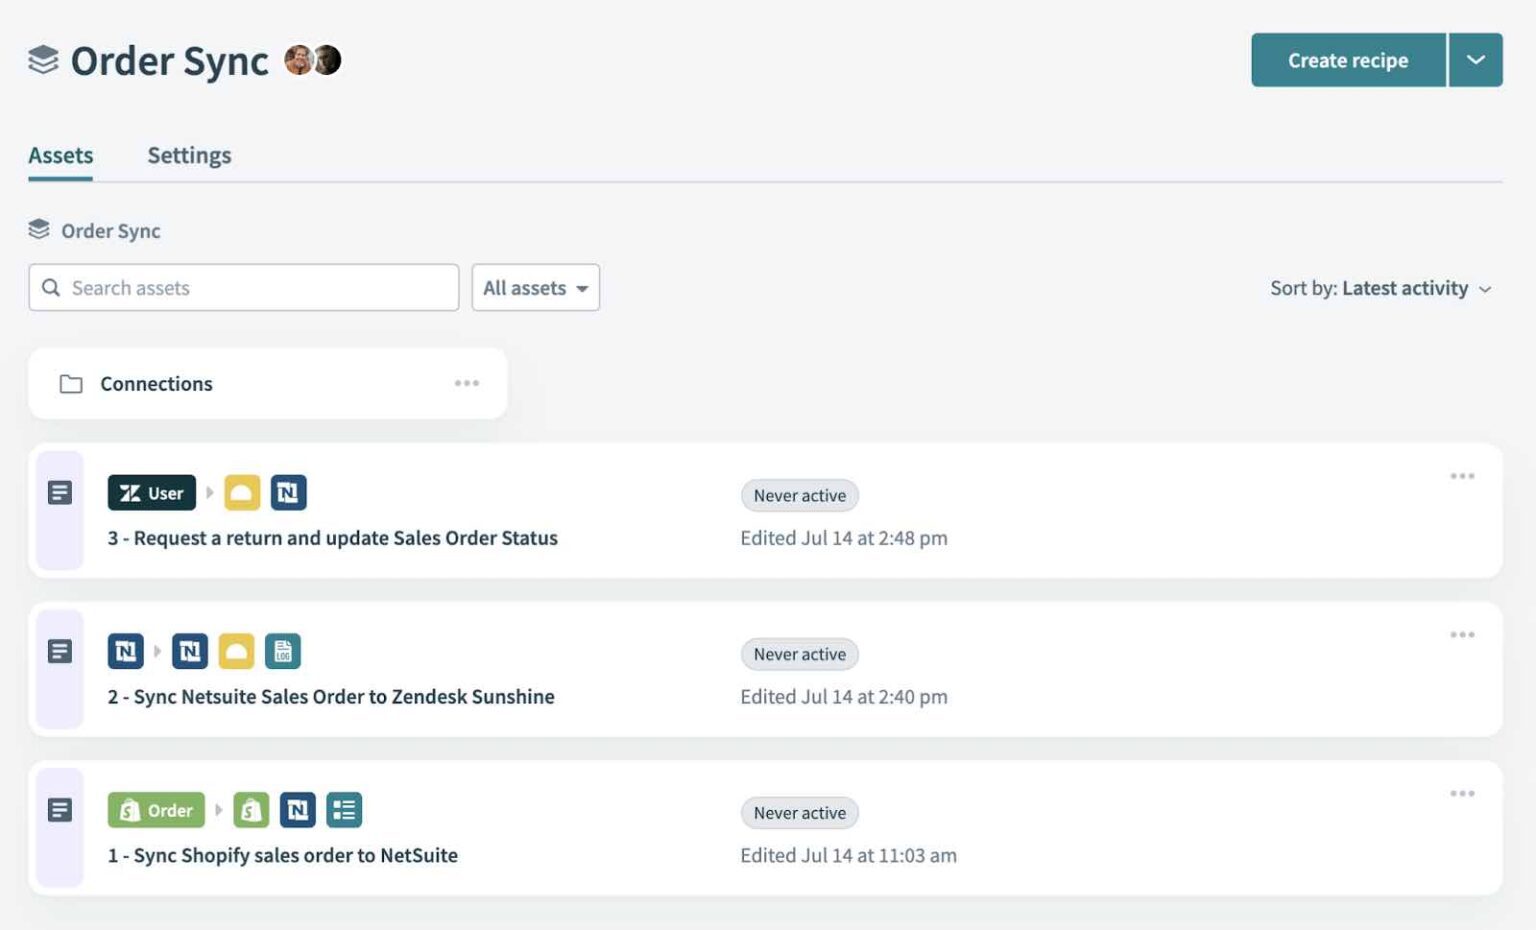Click the Order Sync layers icon in the header
Image resolution: width=1536 pixels, height=930 pixels.
tap(41, 60)
